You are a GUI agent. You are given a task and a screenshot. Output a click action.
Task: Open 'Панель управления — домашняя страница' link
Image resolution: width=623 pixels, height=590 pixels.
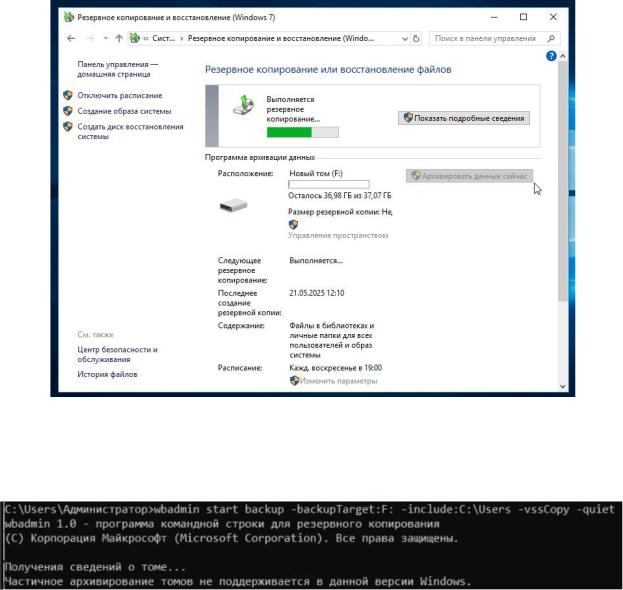[x=118, y=69]
